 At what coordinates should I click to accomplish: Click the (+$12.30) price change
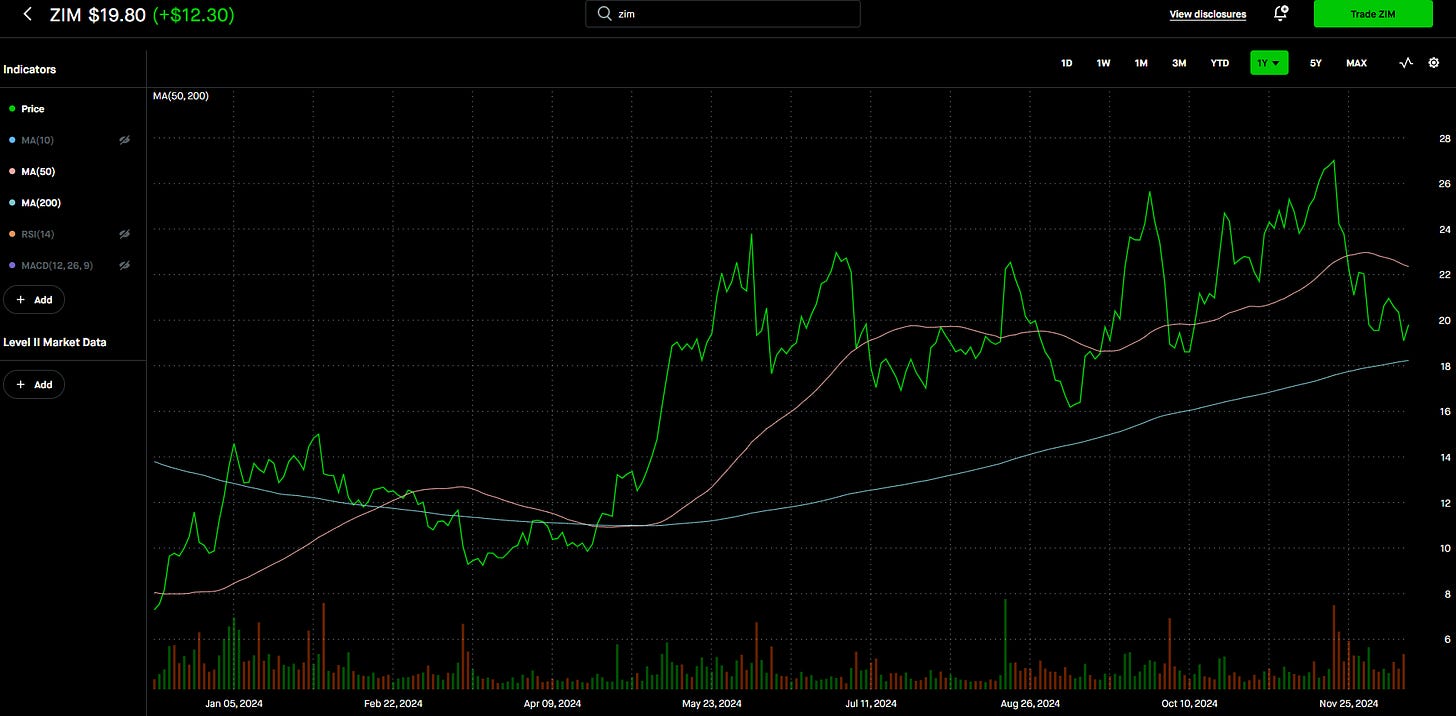click(193, 14)
